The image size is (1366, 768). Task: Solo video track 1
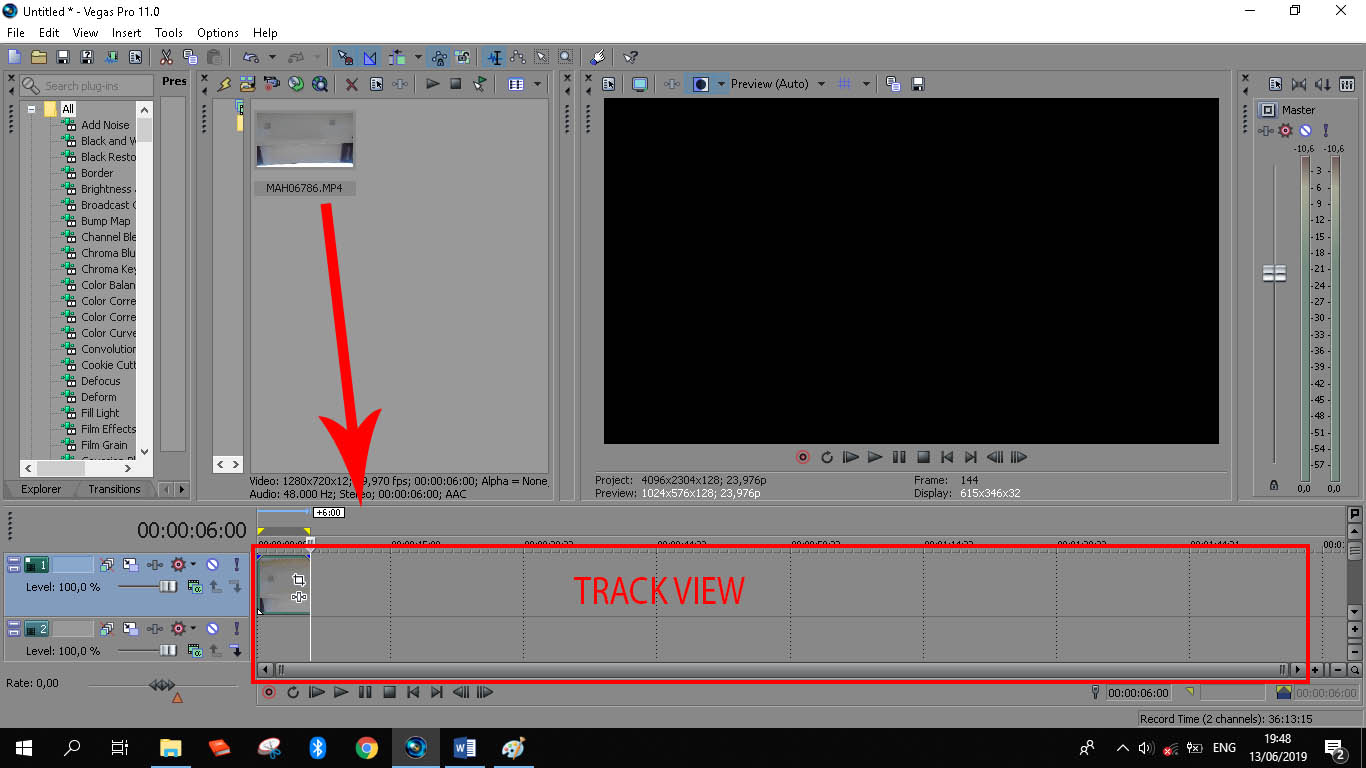[236, 565]
